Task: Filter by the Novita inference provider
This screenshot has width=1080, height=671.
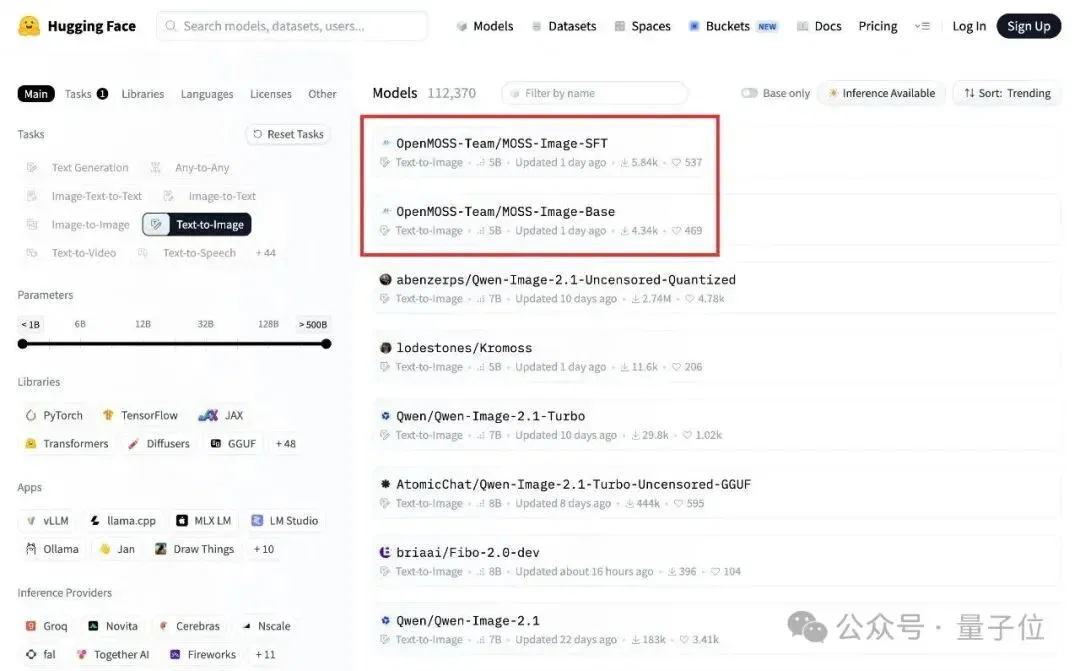Action: (x=112, y=626)
